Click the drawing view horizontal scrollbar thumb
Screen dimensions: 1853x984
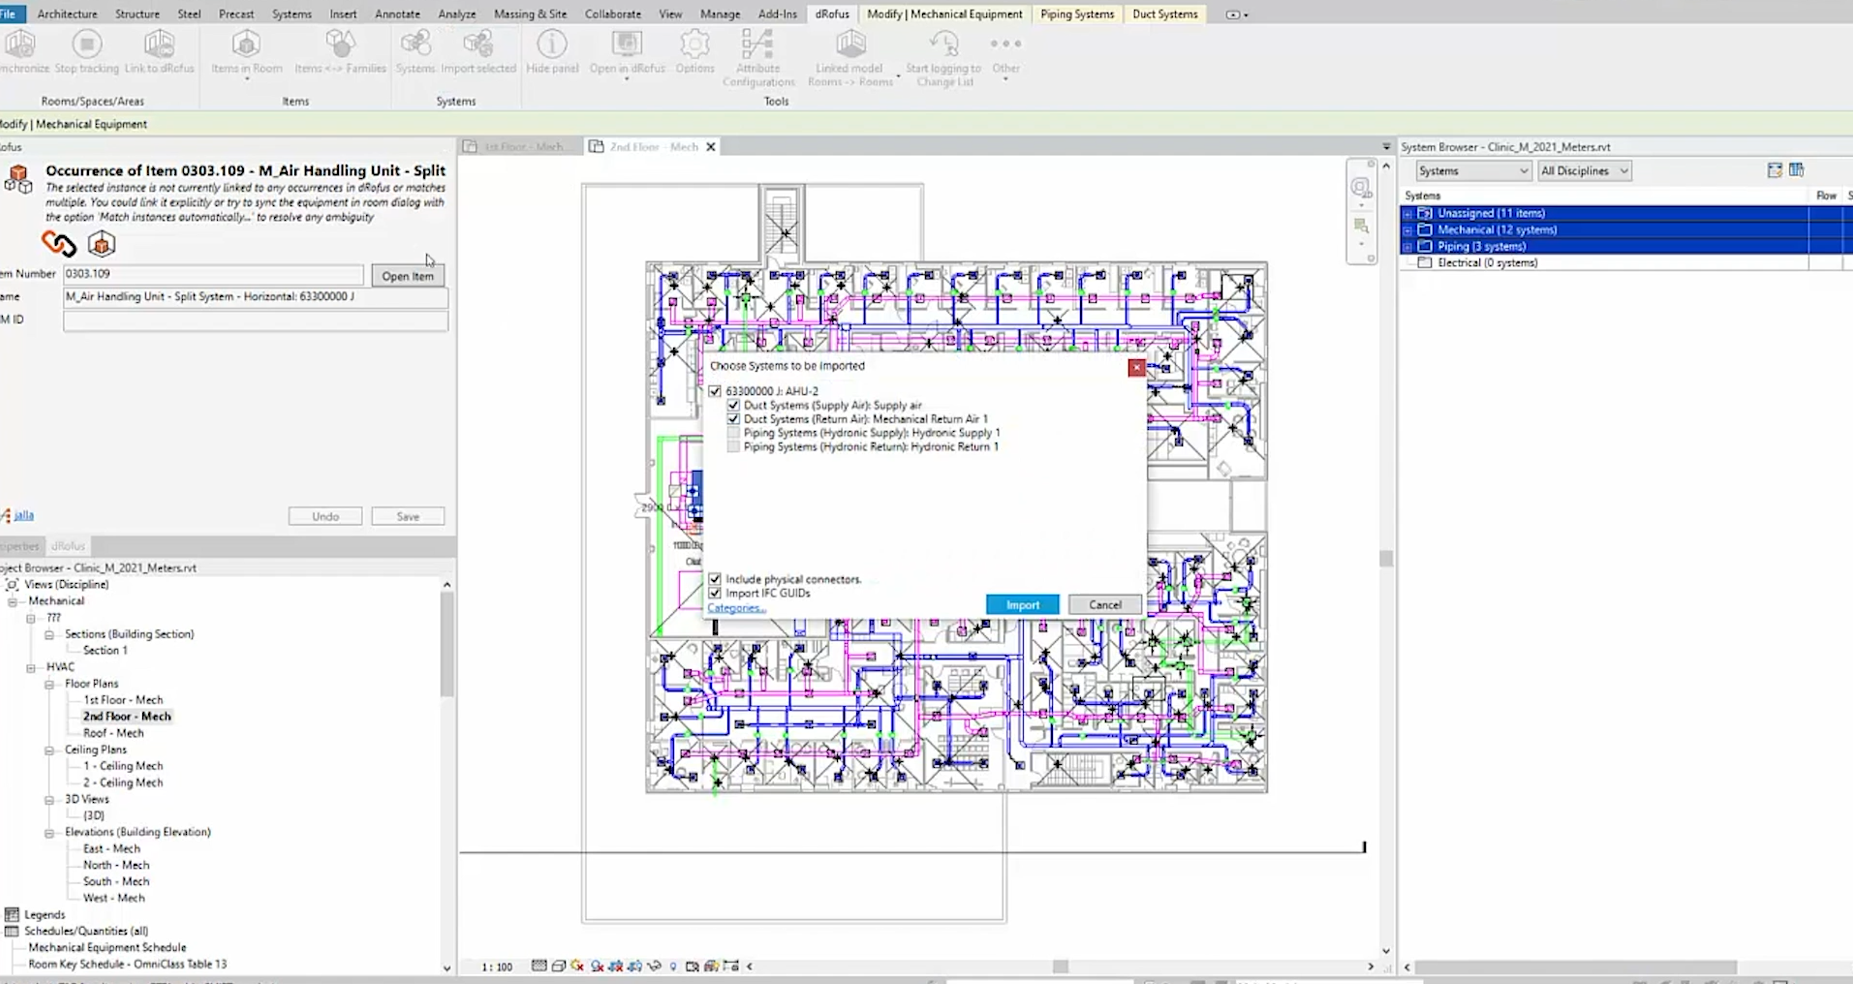click(x=1060, y=967)
